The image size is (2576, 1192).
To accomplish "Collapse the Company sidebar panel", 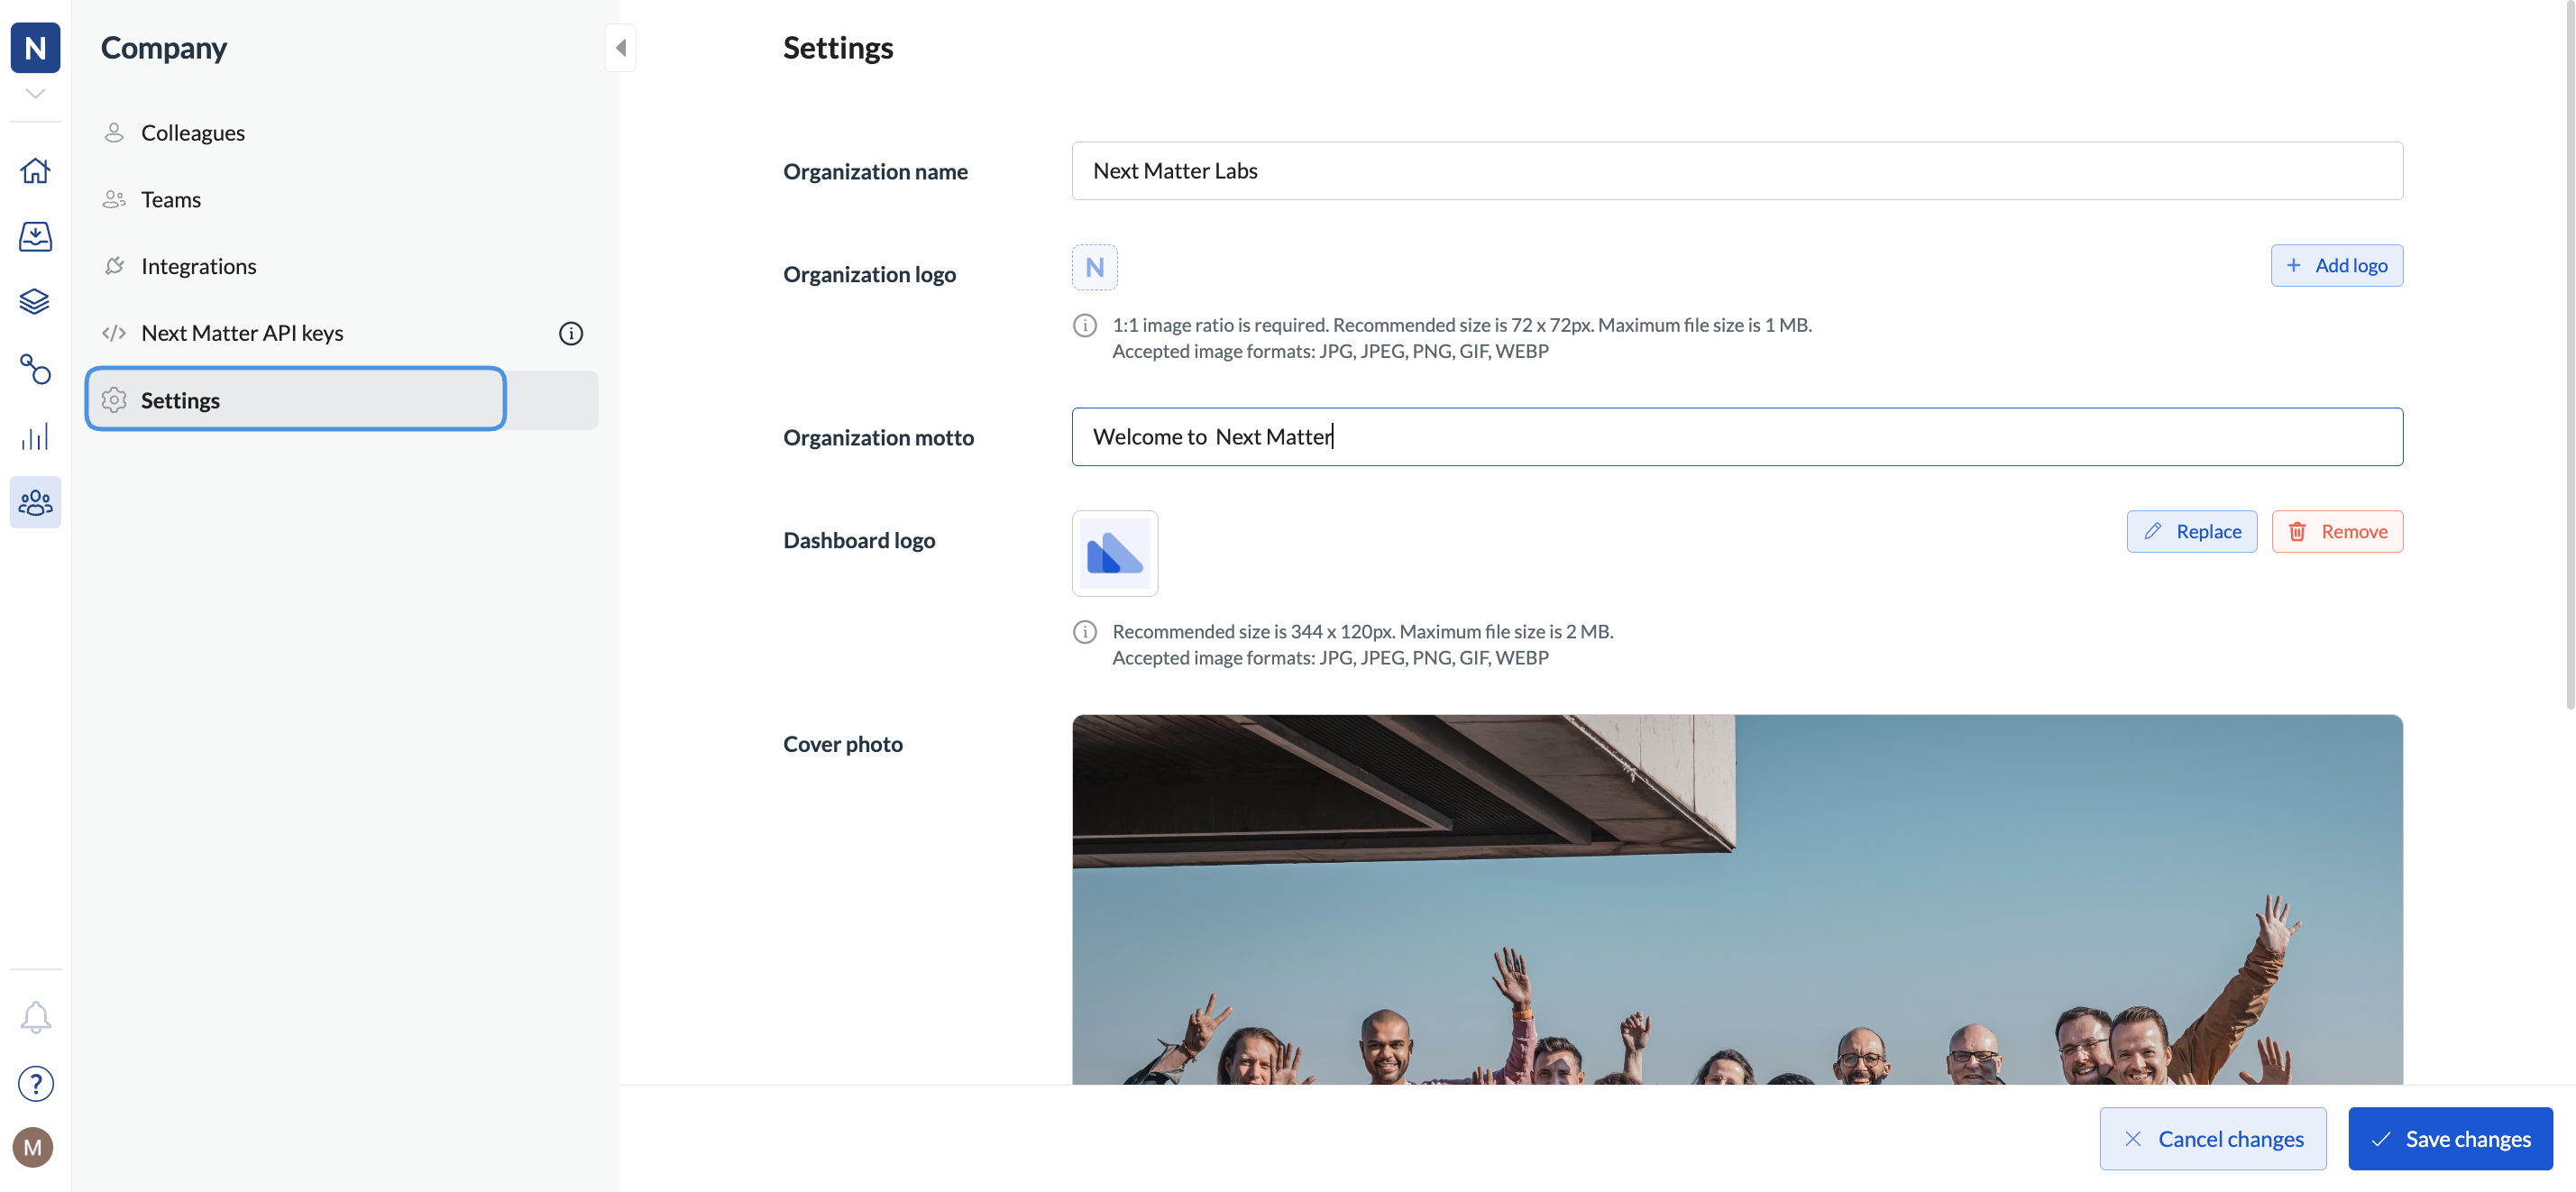I will (620, 47).
